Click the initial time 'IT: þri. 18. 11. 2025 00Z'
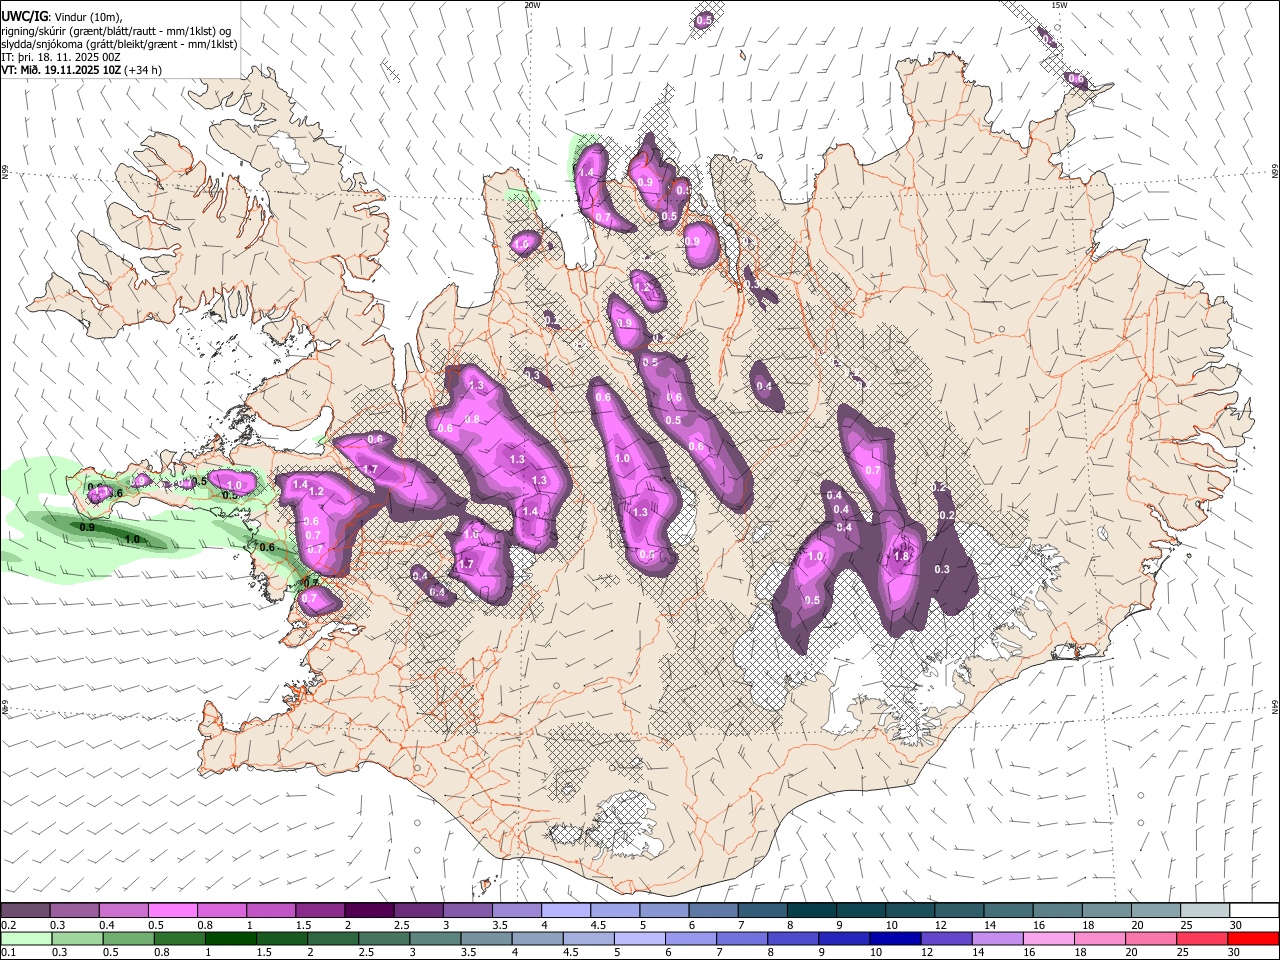Image resolution: width=1280 pixels, height=960 pixels. 62,57
